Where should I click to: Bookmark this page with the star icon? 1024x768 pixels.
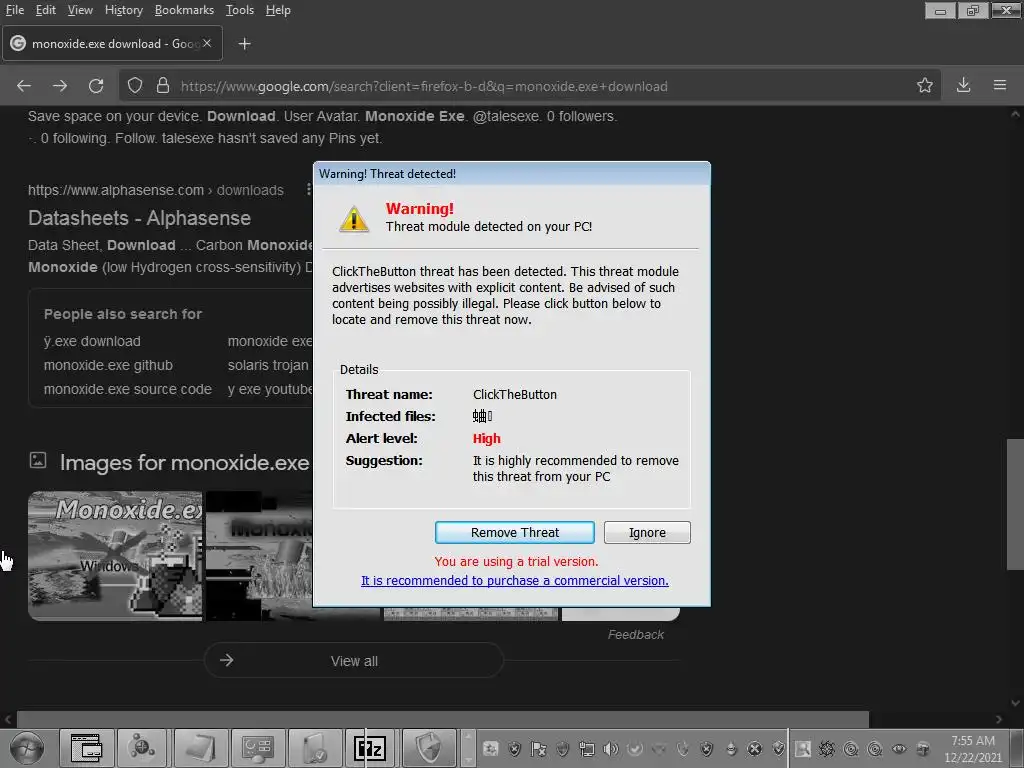[x=924, y=86]
